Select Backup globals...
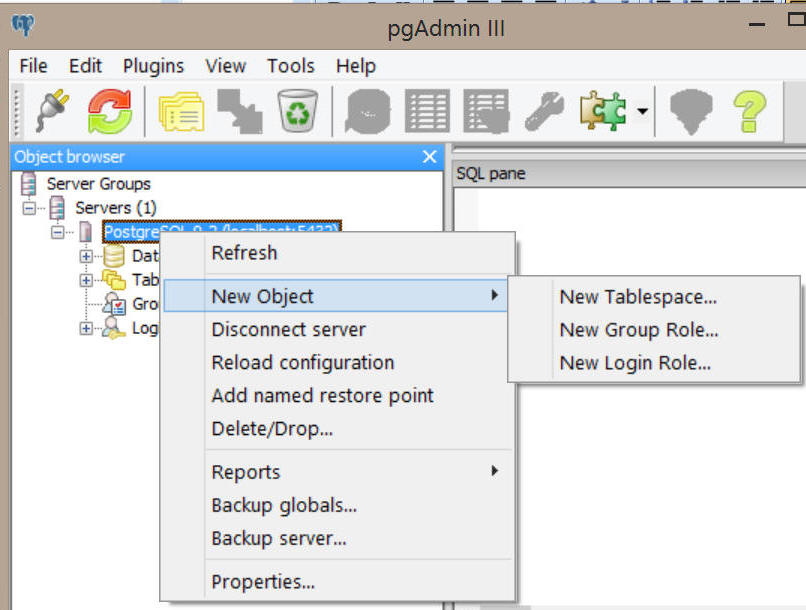Screen dimensions: 806x610 tap(338, 505)
